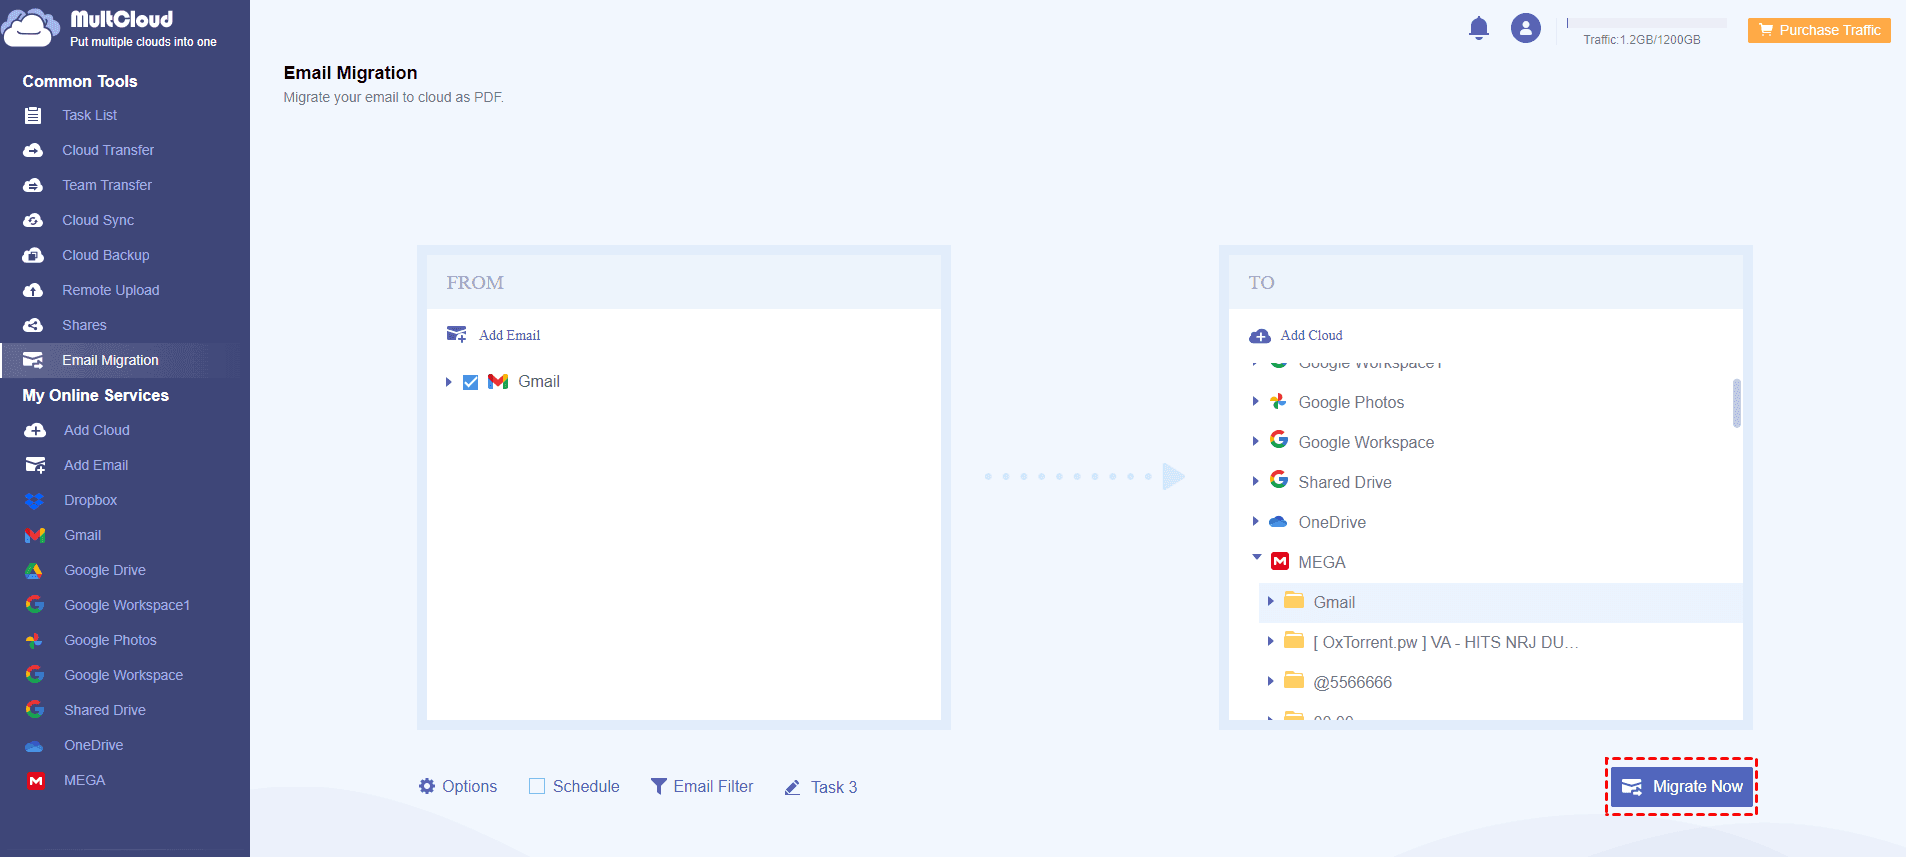This screenshot has width=1906, height=857.
Task: Click the Cloud Sync sidebar icon
Action: coord(33,220)
